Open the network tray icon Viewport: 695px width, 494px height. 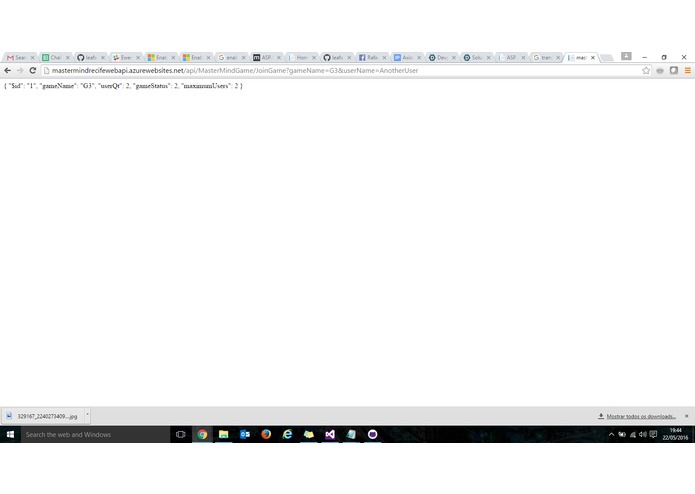pyautogui.click(x=633, y=434)
